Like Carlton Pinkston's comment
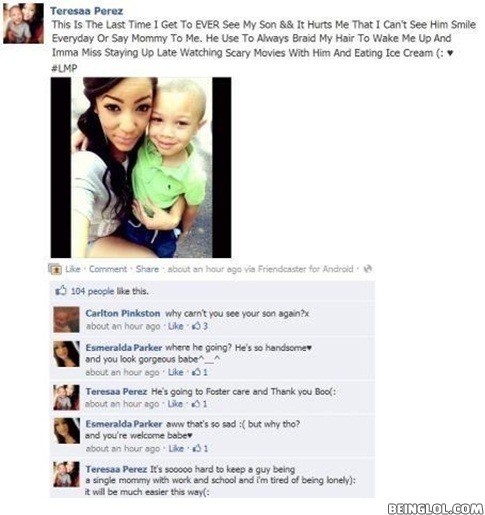 tap(176, 326)
